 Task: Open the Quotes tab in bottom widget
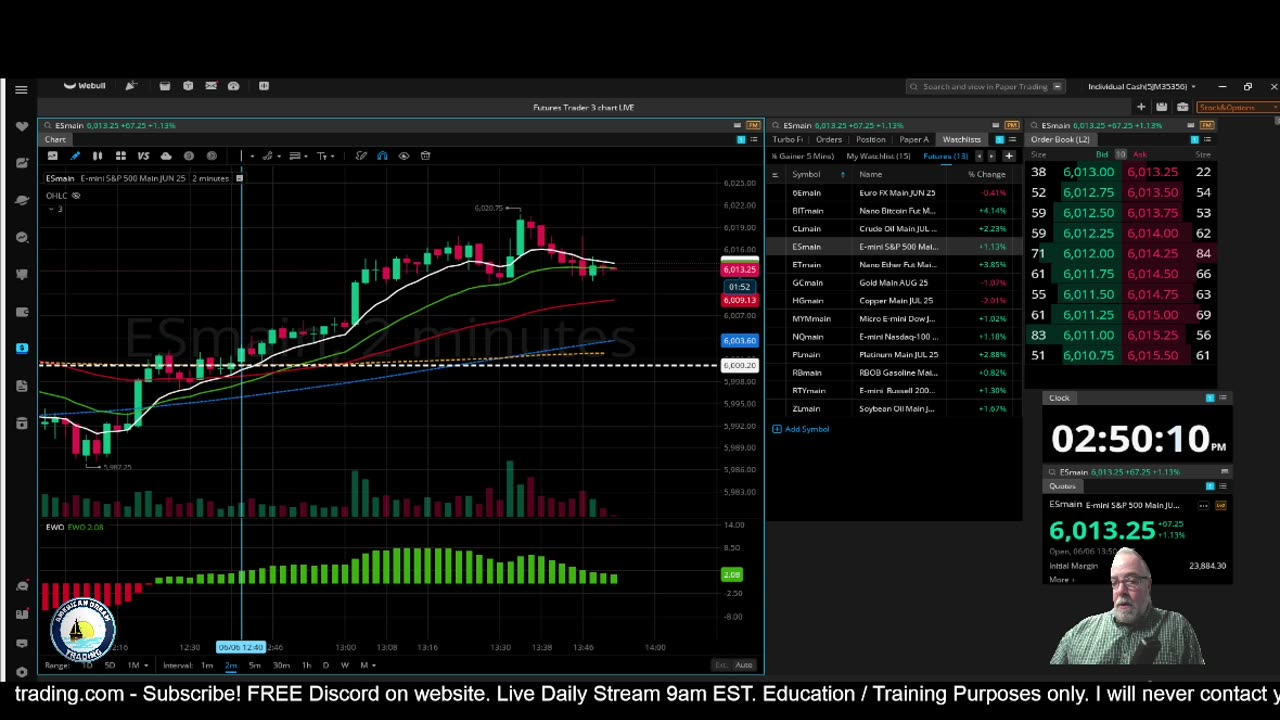point(1062,486)
